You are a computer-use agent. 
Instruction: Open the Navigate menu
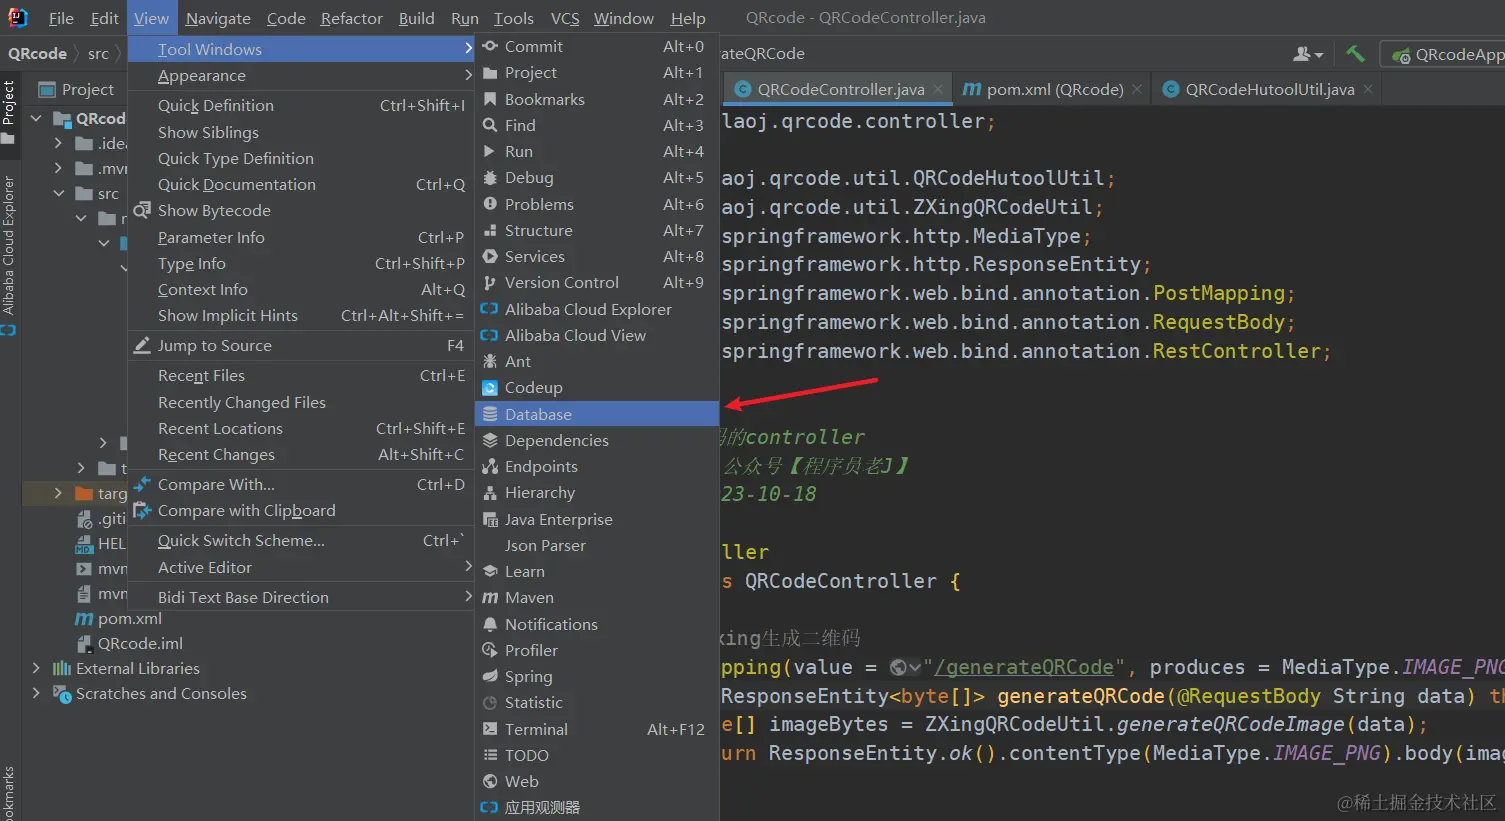(218, 18)
